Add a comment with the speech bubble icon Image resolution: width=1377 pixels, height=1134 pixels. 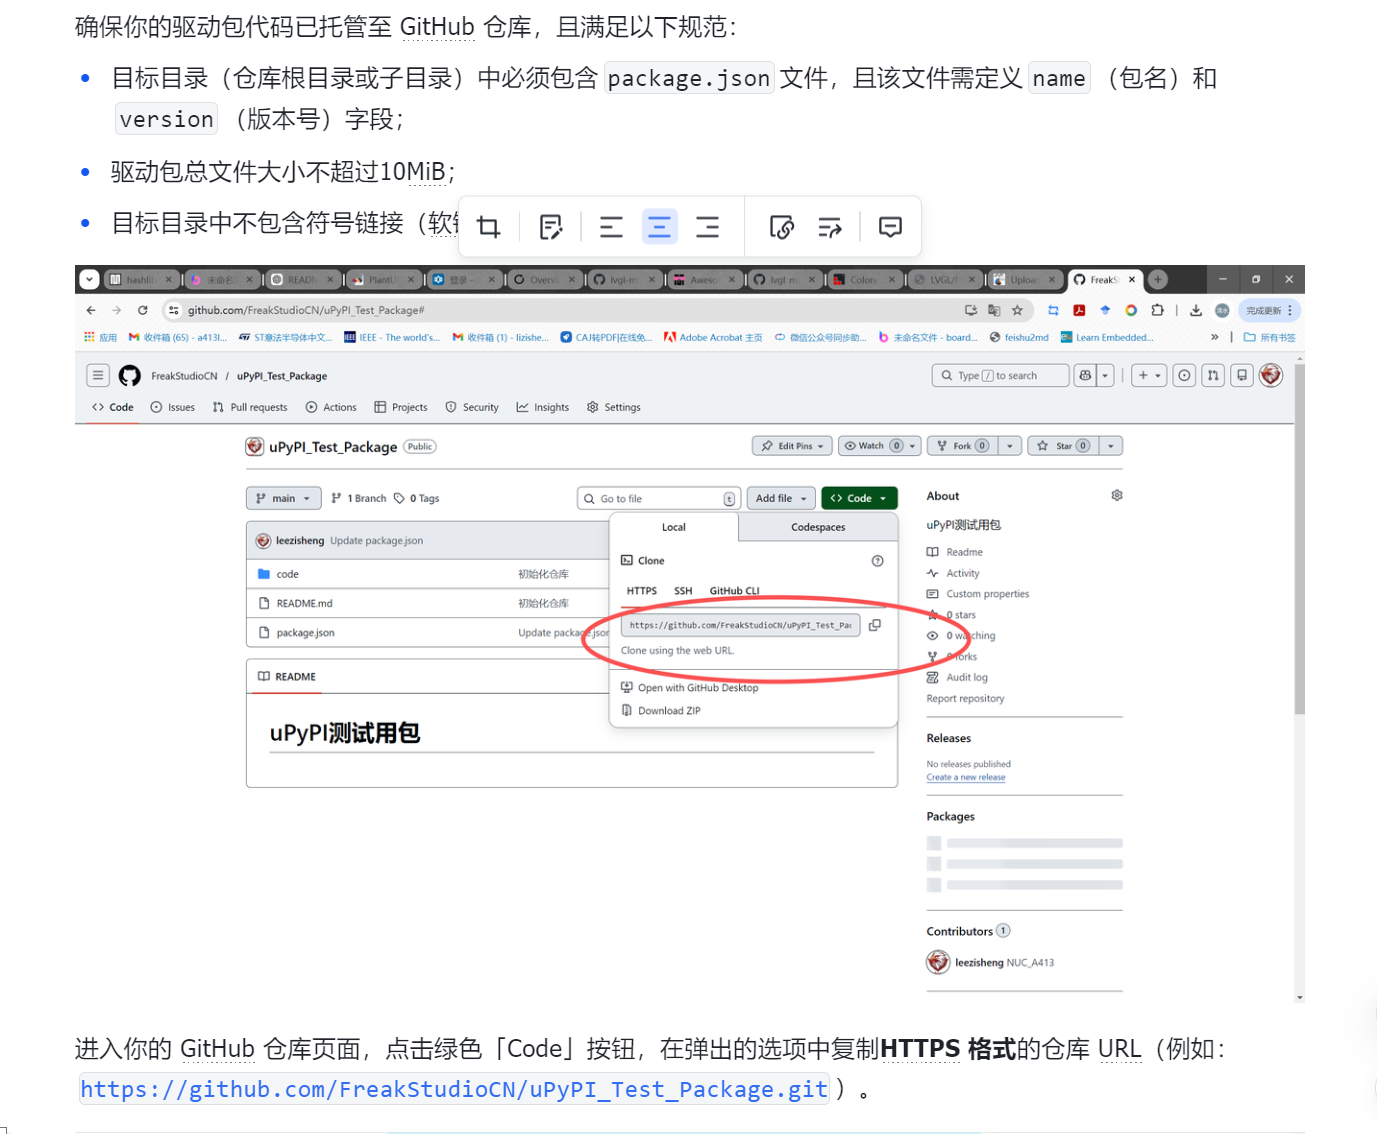[890, 227]
